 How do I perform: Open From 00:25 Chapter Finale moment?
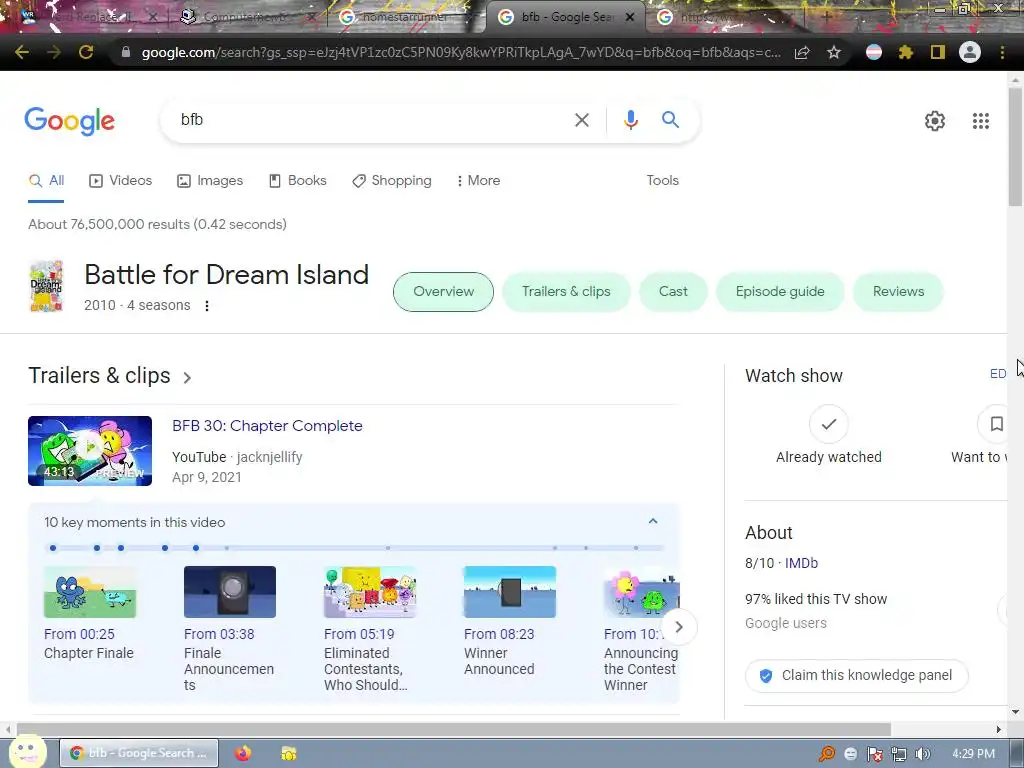[x=90, y=614]
